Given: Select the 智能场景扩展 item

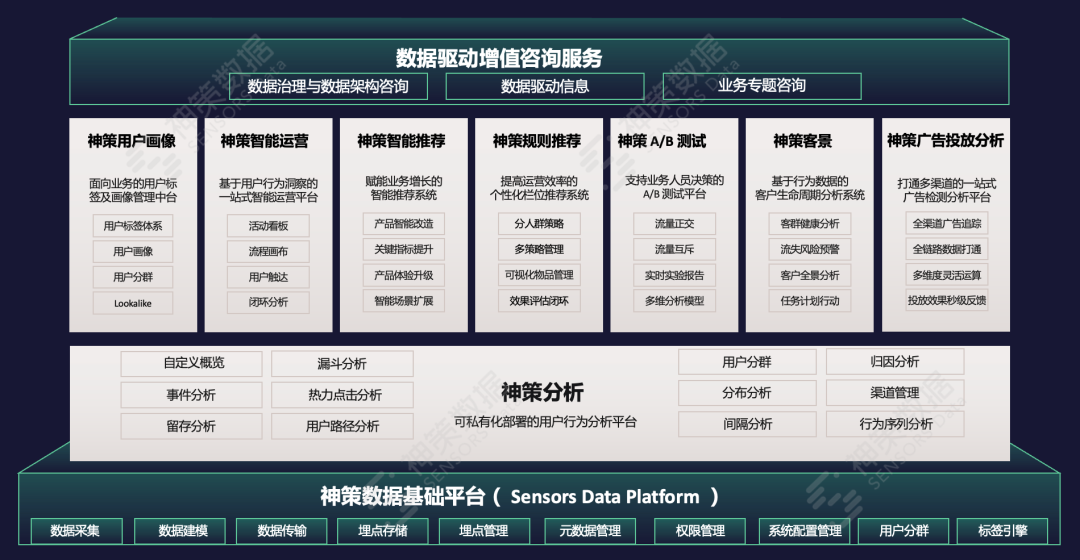Looking at the screenshot, I should 404,300.
